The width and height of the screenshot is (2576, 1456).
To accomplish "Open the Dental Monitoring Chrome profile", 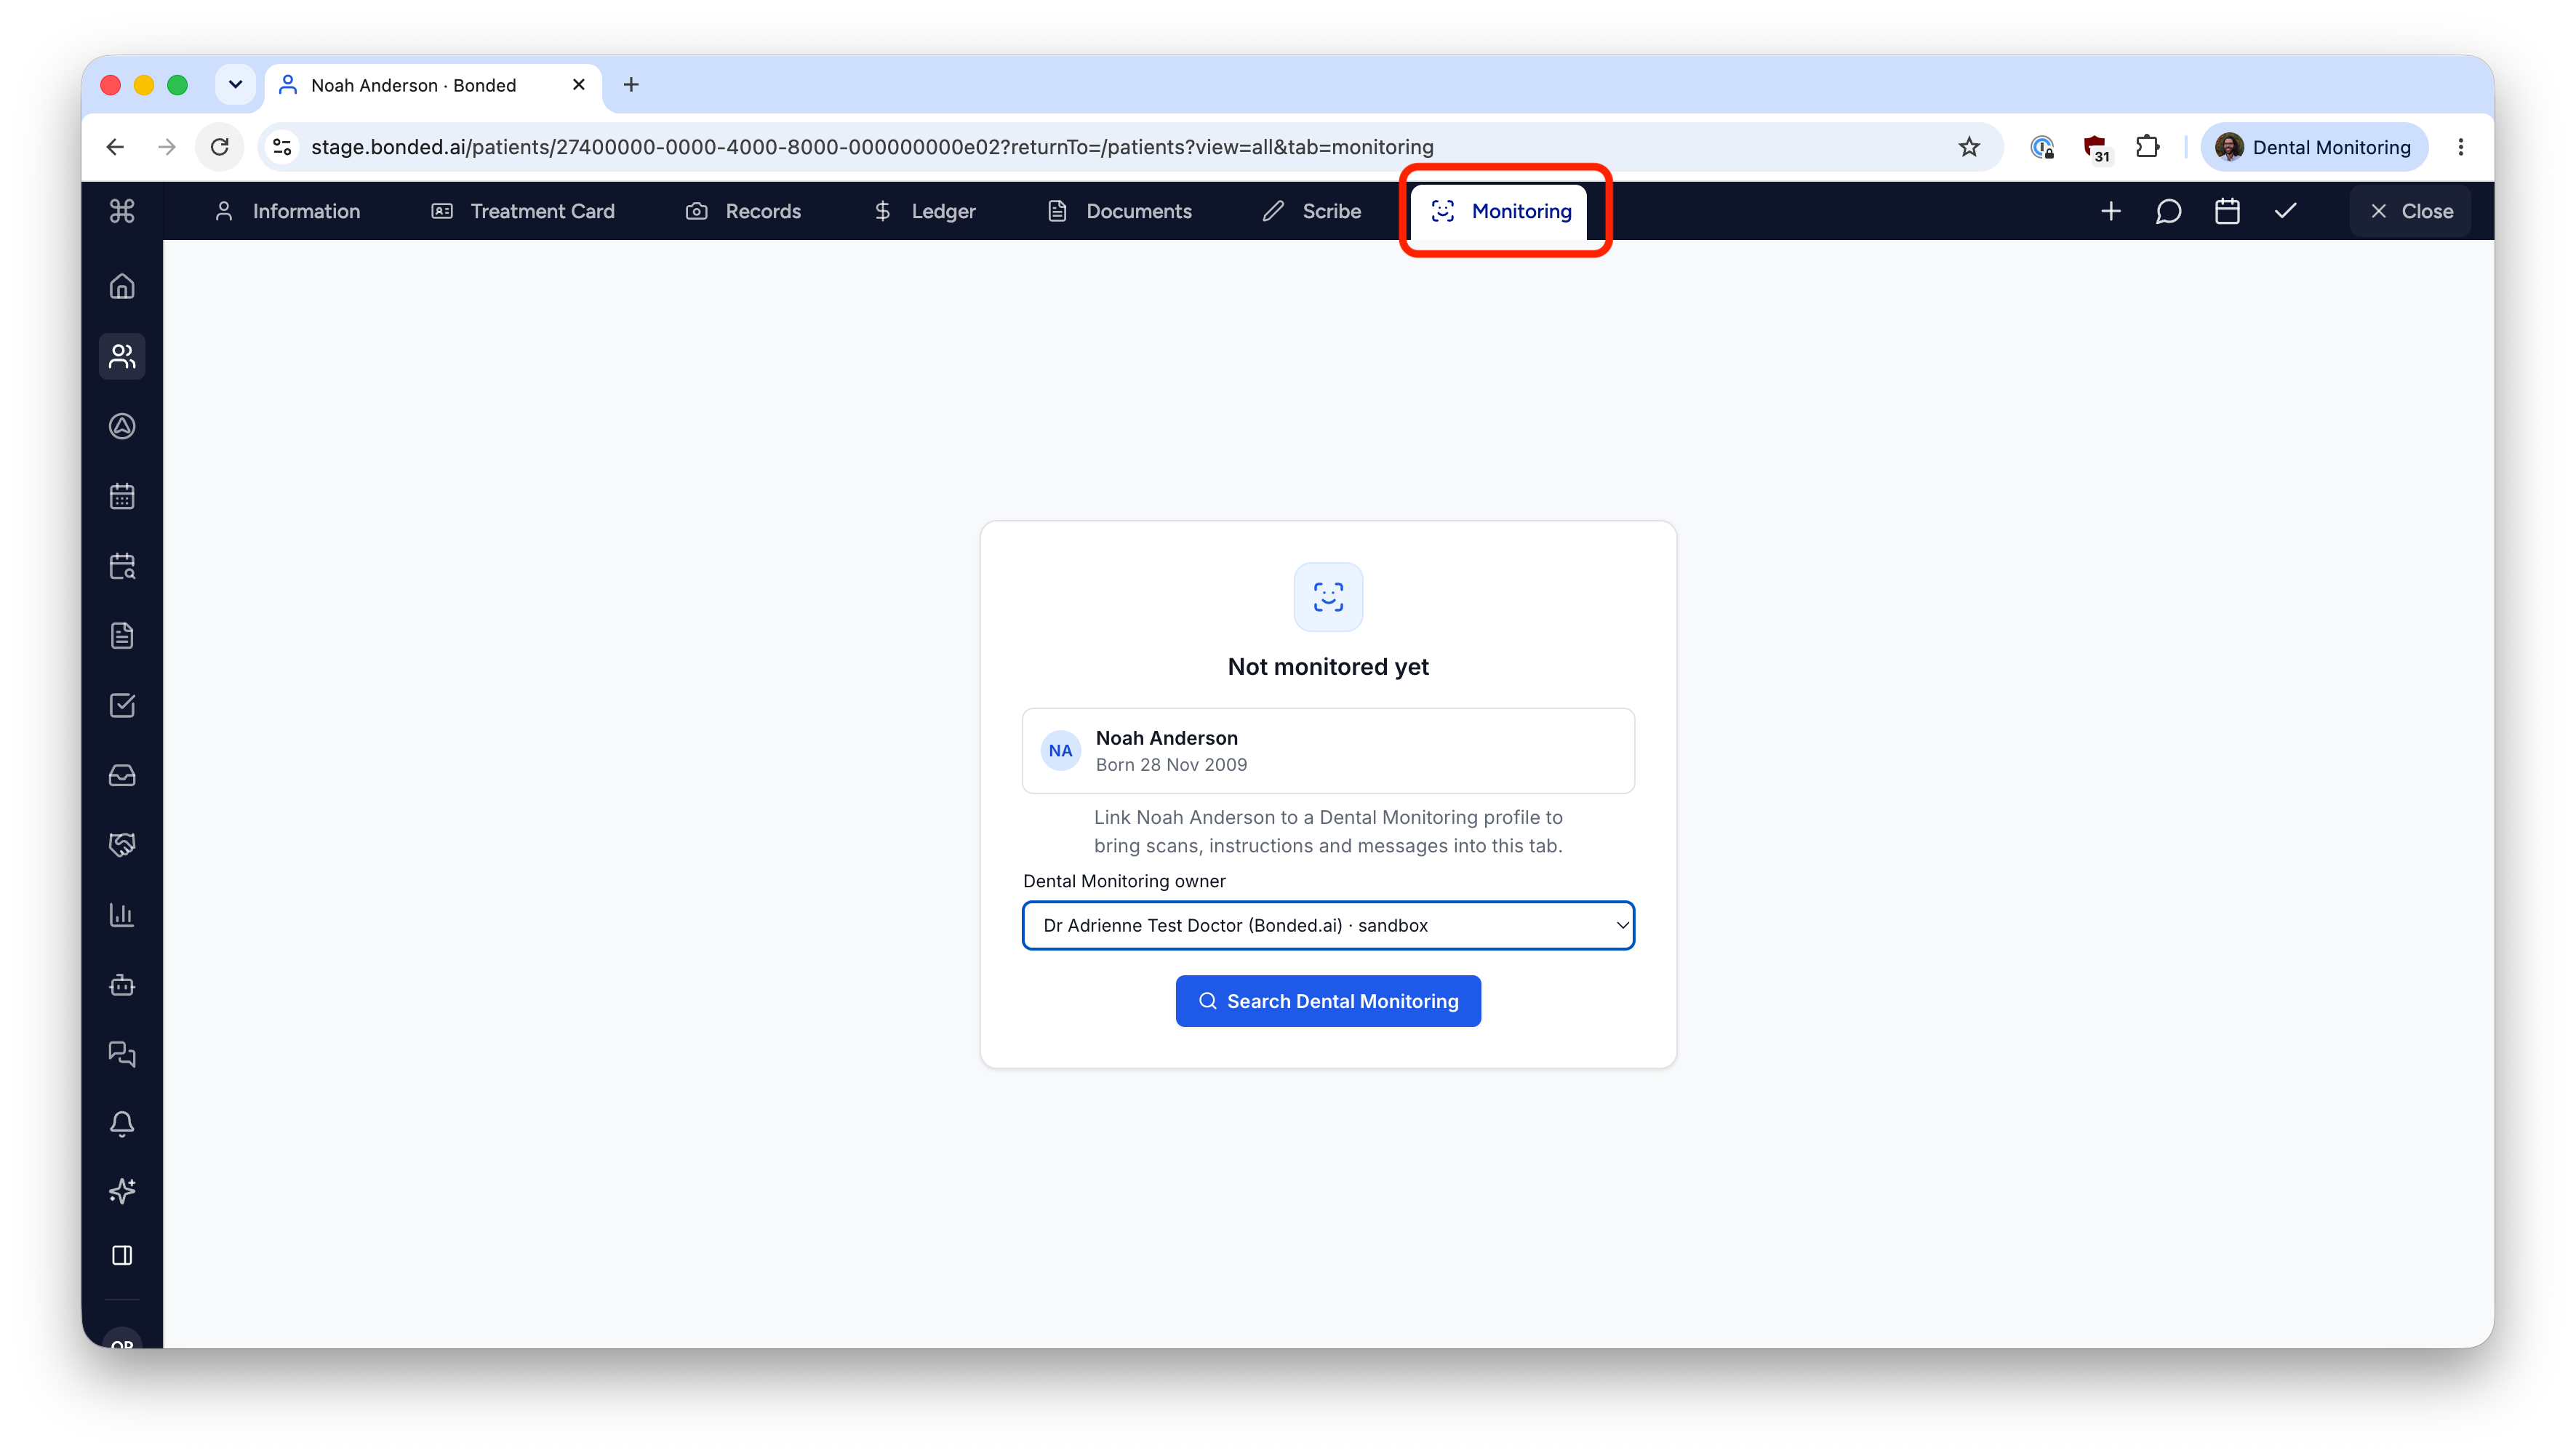I will pyautogui.click(x=2314, y=147).
